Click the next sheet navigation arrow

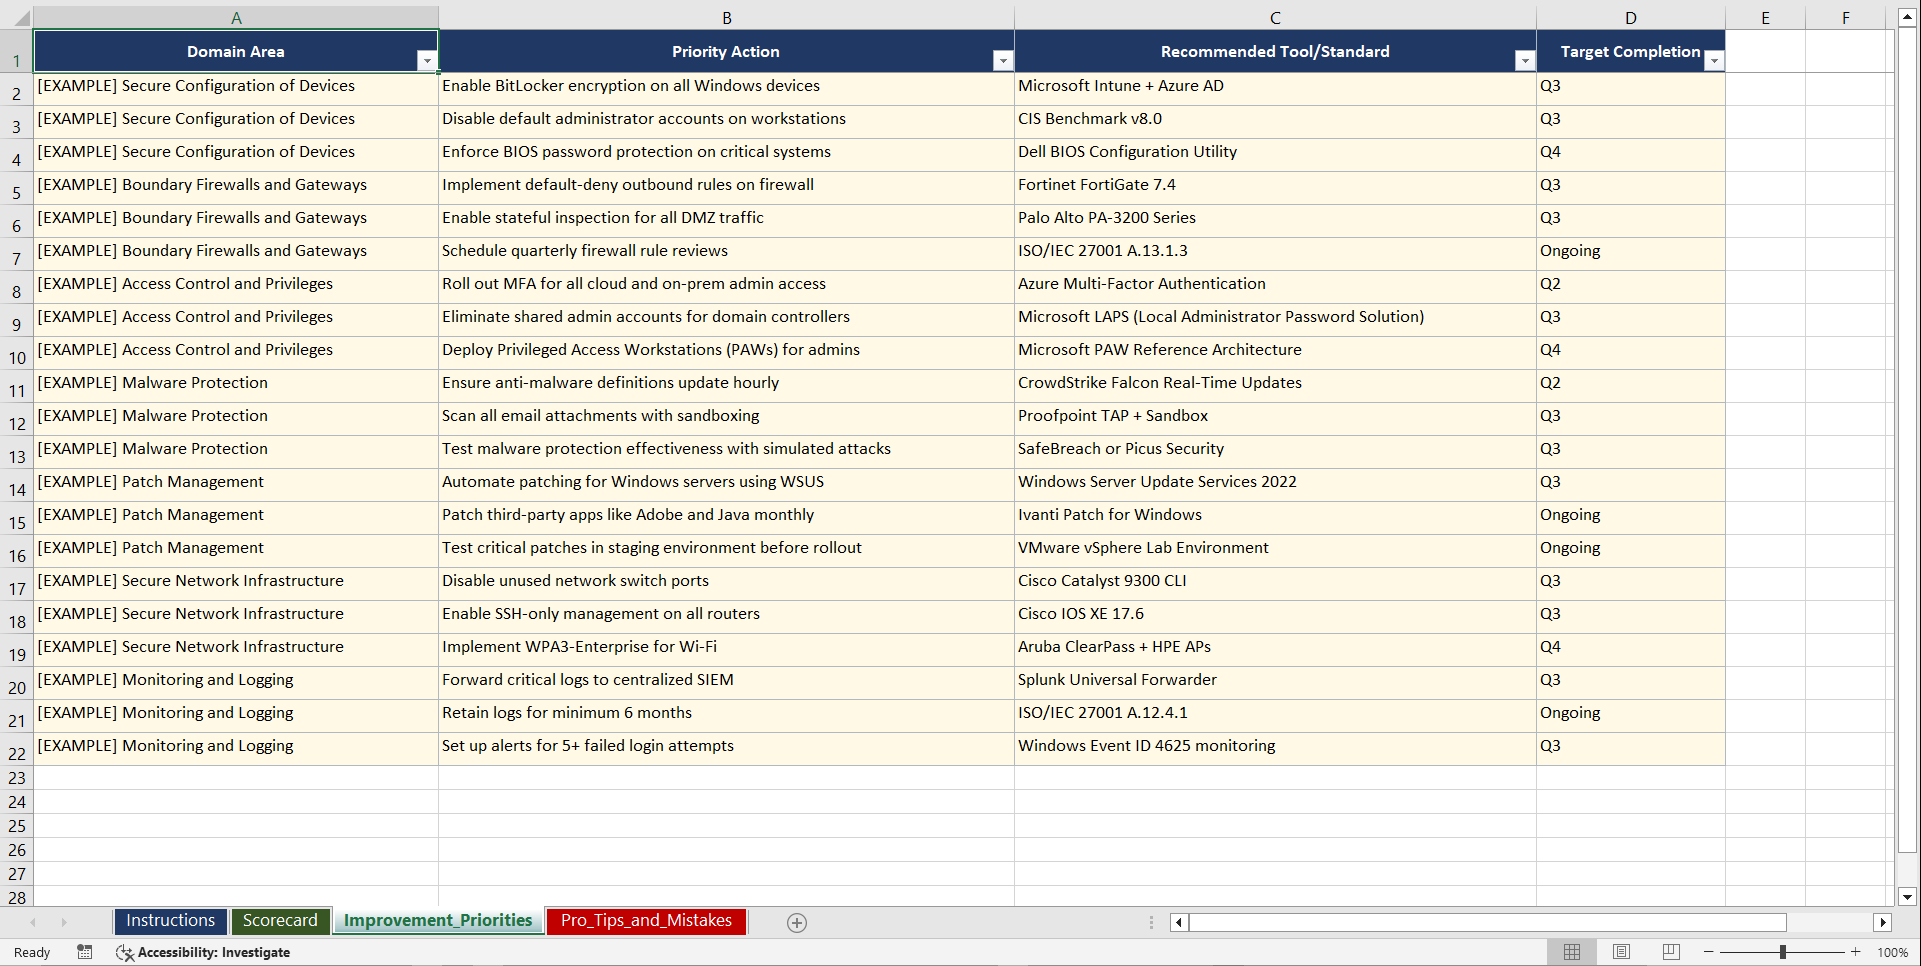pyautogui.click(x=64, y=922)
